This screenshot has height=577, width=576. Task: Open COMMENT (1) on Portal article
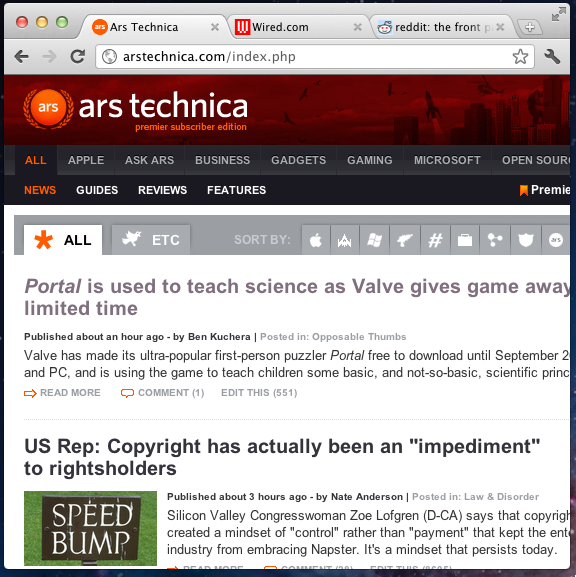coord(162,393)
